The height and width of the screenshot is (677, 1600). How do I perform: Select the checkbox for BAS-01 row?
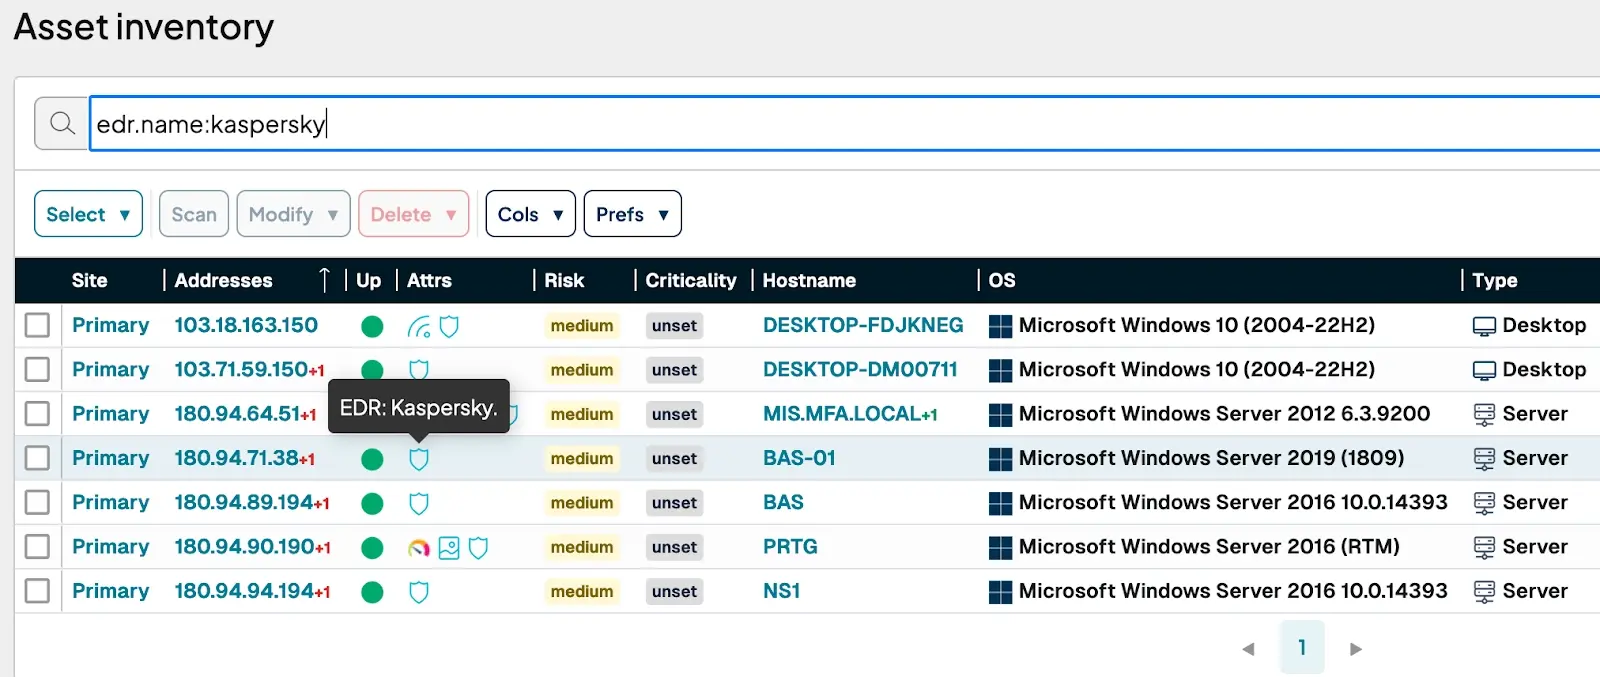coord(37,458)
